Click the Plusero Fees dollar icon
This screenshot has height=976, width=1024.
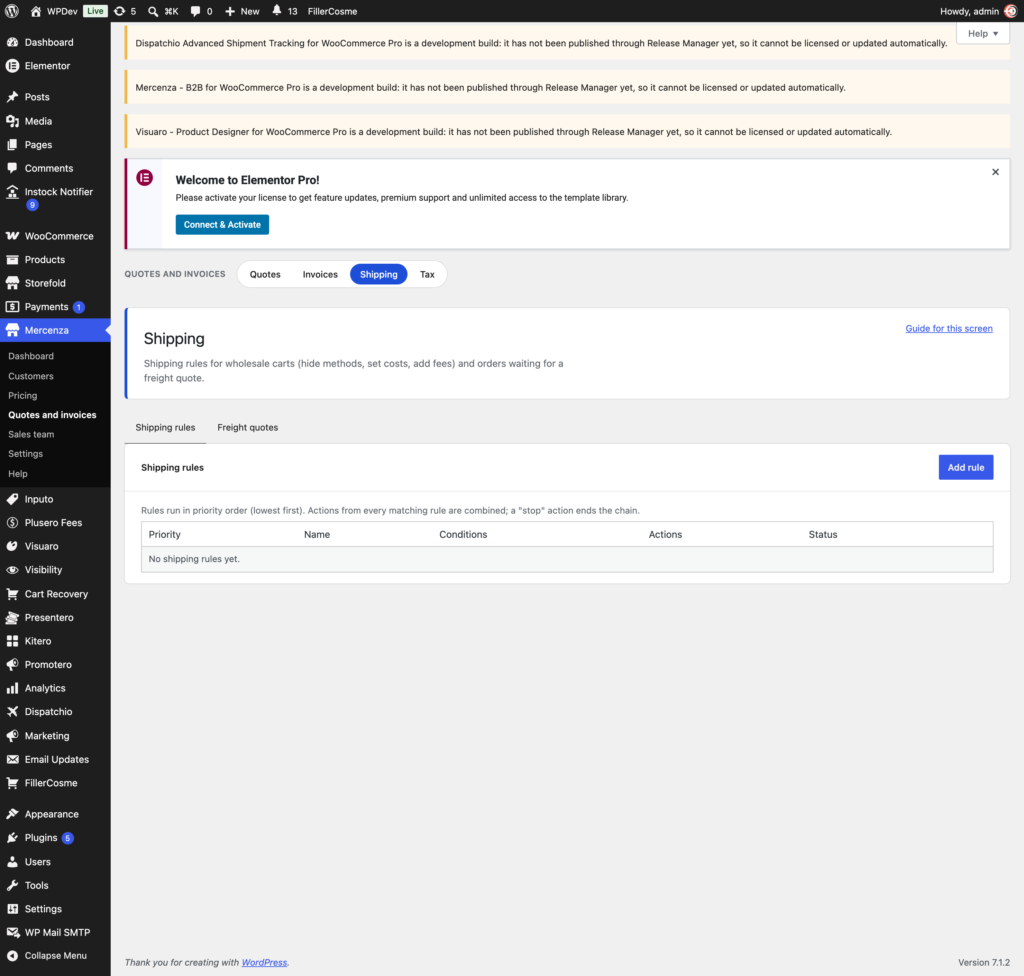pyautogui.click(x=12, y=523)
